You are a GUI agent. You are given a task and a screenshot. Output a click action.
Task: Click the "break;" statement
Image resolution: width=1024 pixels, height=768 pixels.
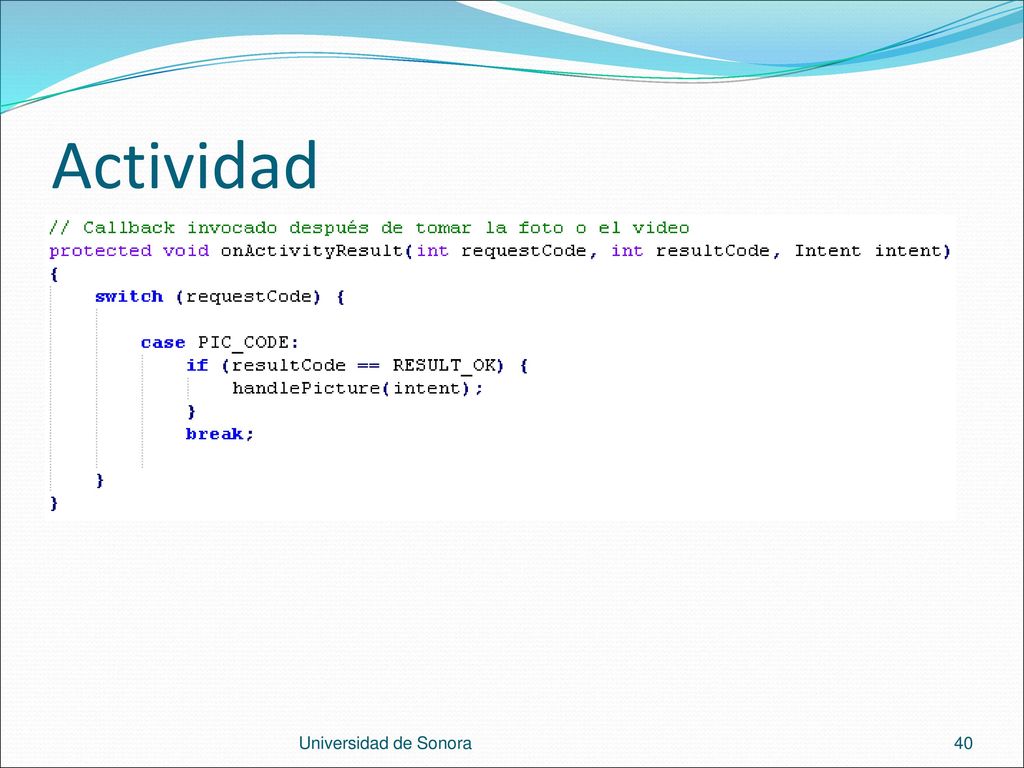tap(220, 434)
